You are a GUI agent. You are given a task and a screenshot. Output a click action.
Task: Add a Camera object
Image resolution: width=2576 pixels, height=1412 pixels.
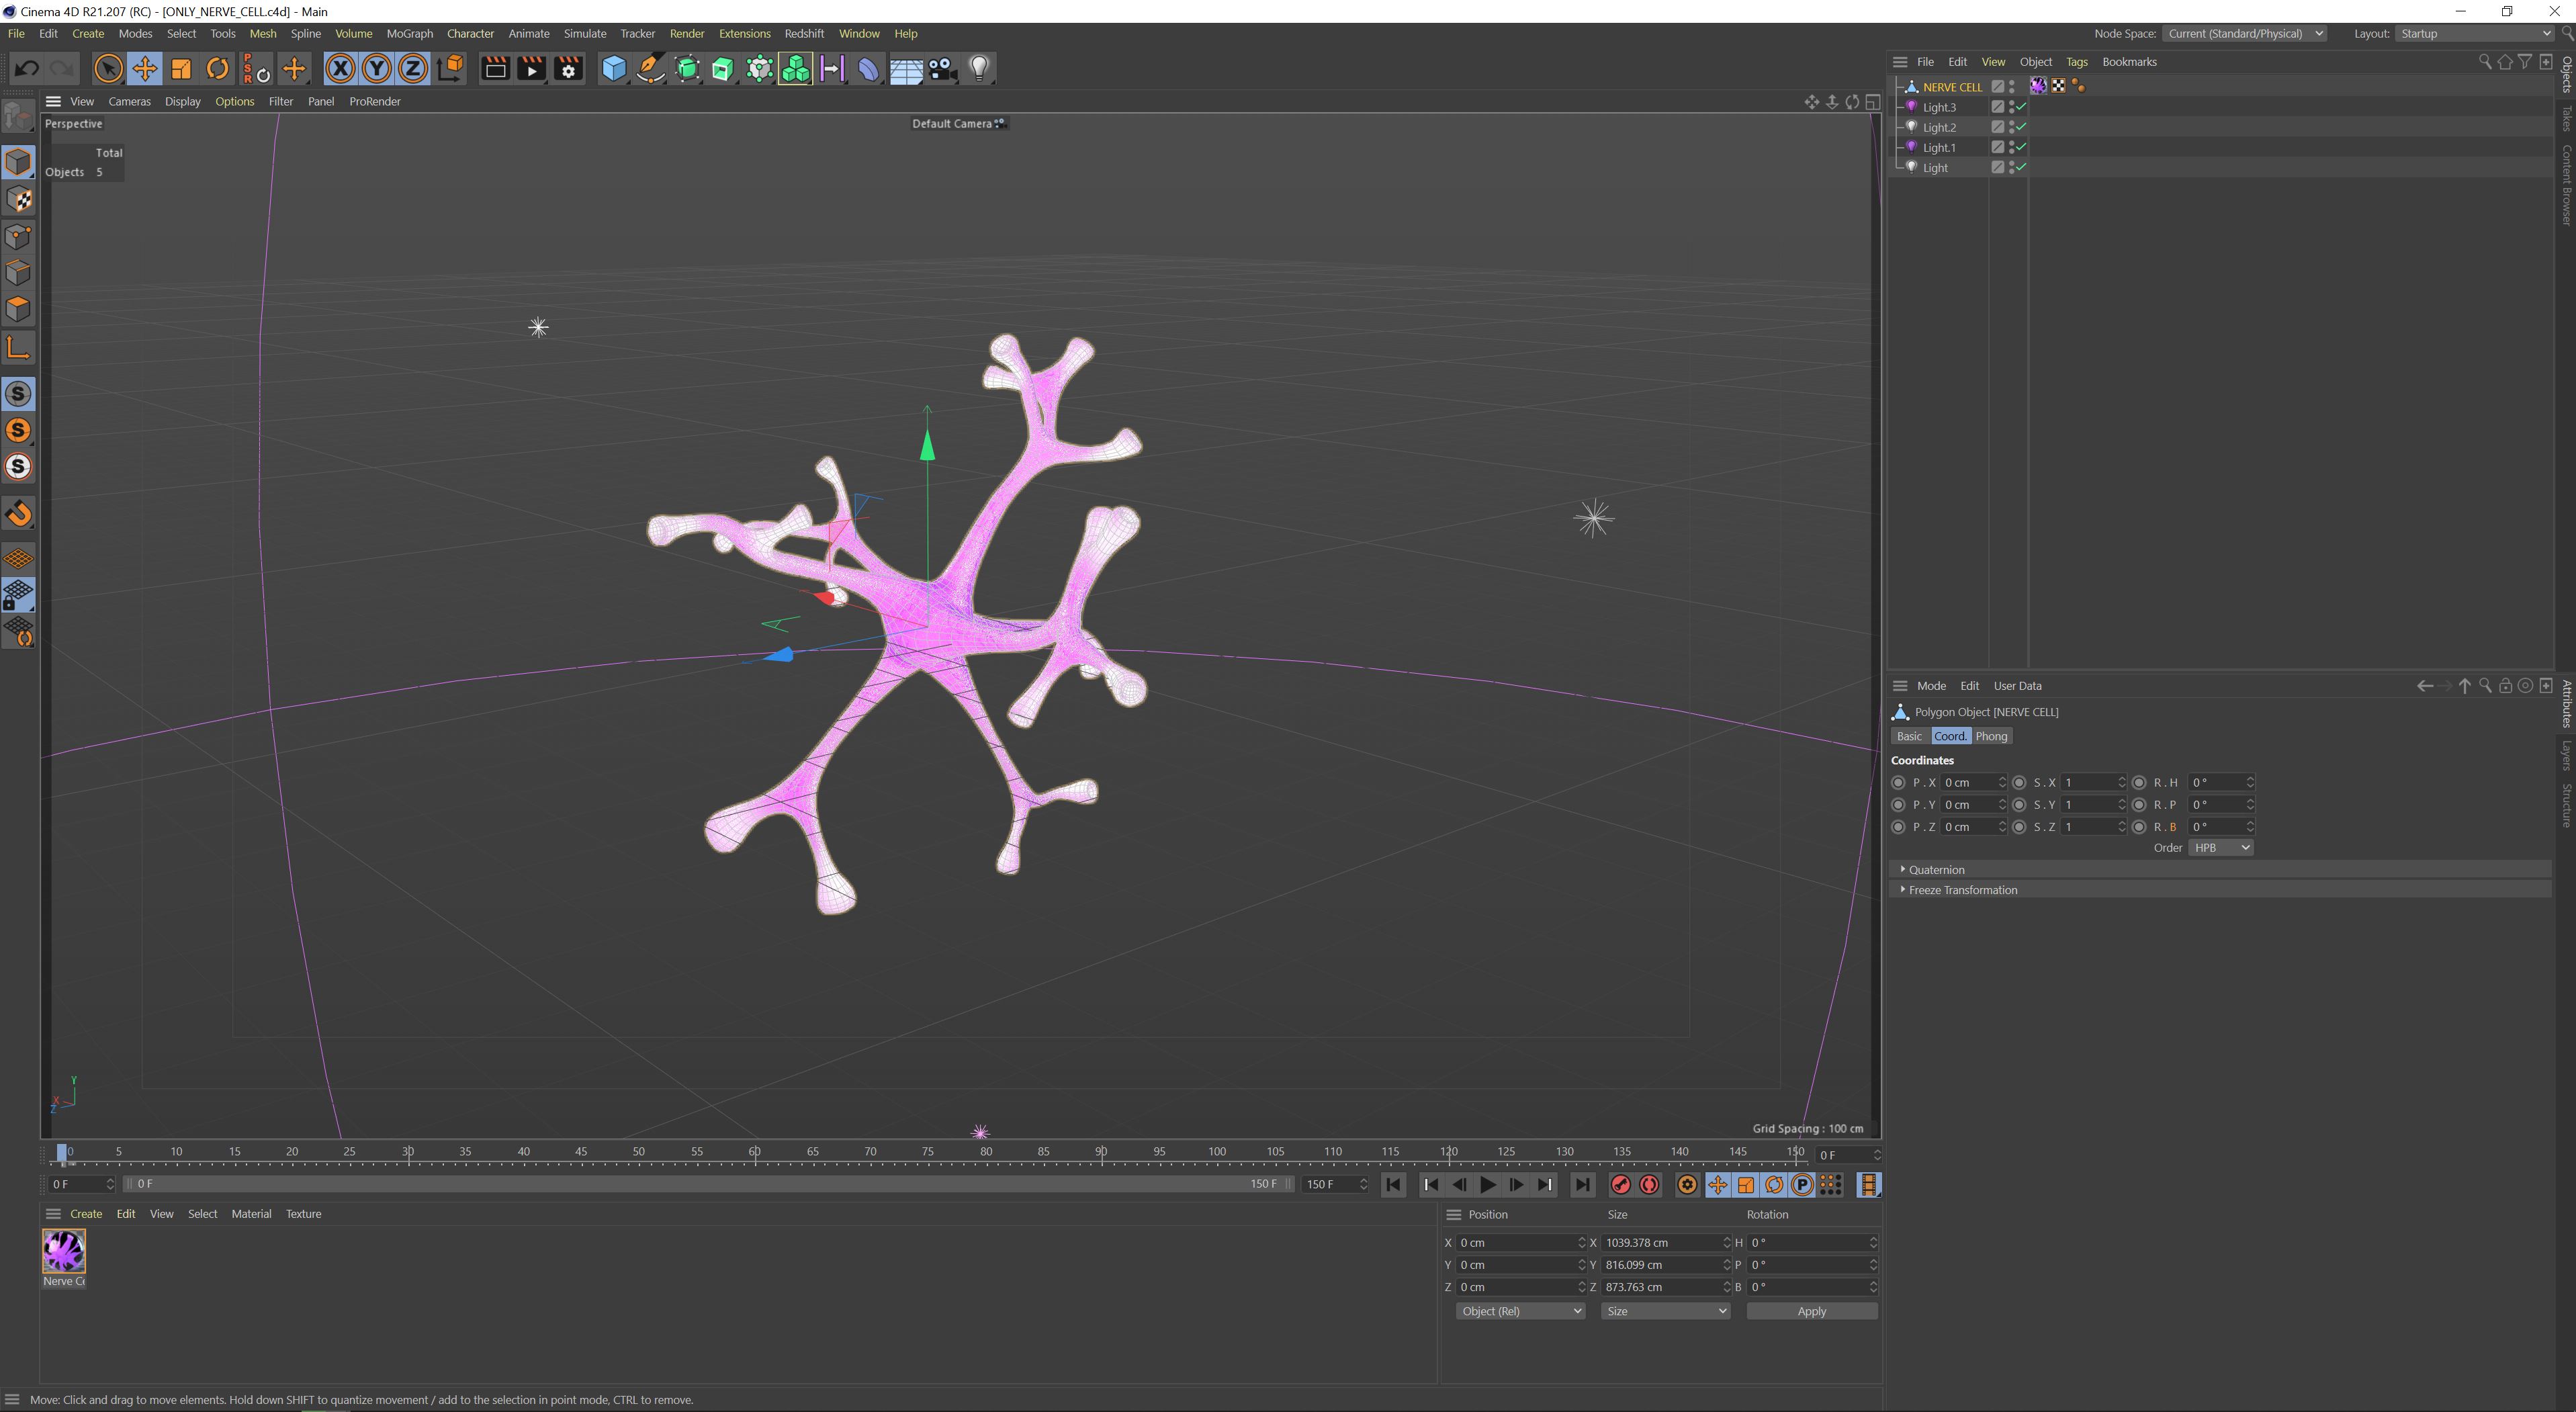(942, 69)
